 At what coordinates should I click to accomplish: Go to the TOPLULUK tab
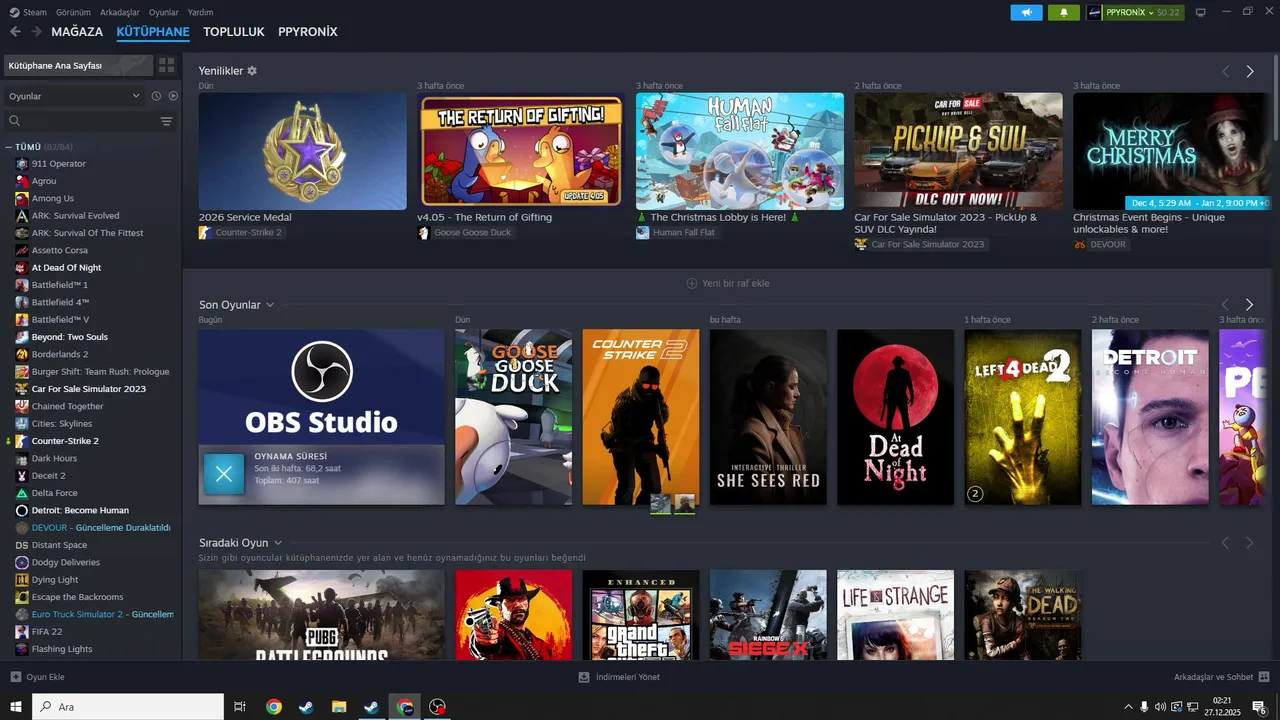(x=234, y=32)
